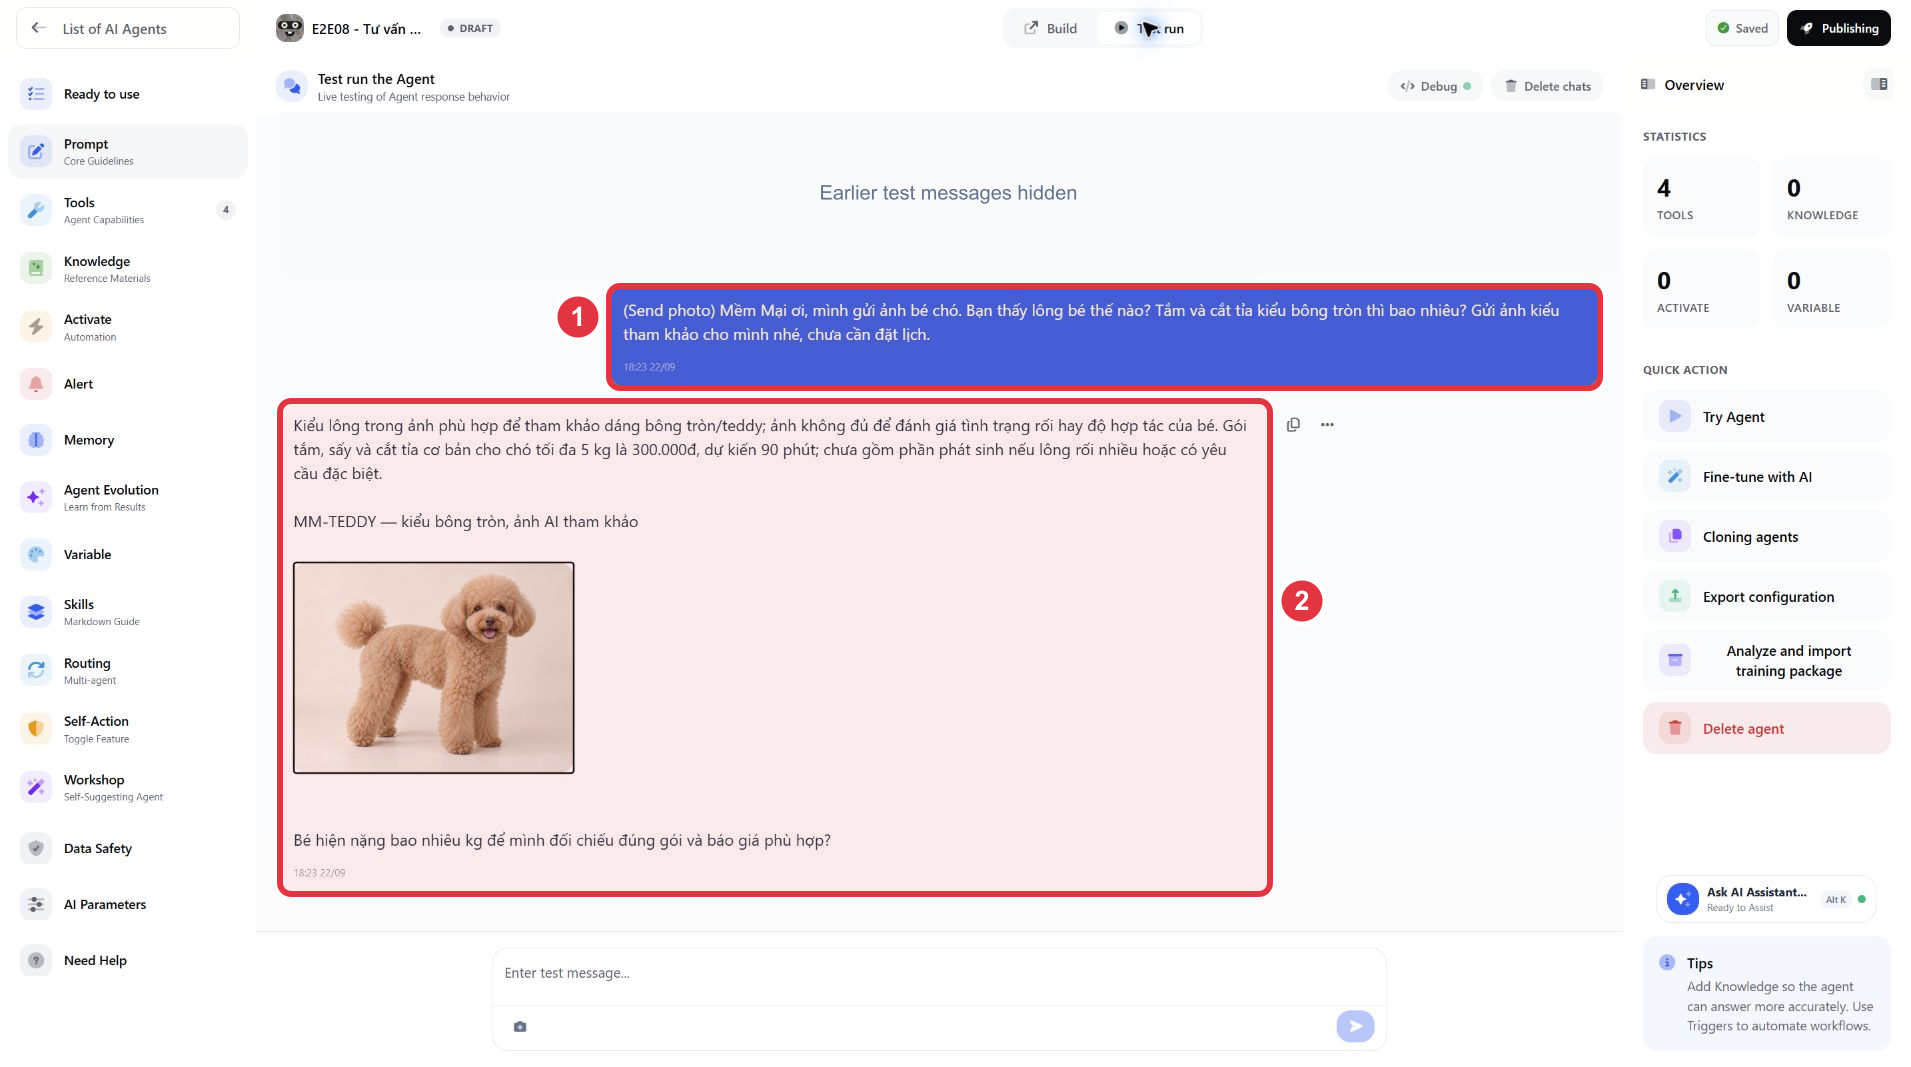
Task: Open the poodle reference image
Action: [x=433, y=667]
